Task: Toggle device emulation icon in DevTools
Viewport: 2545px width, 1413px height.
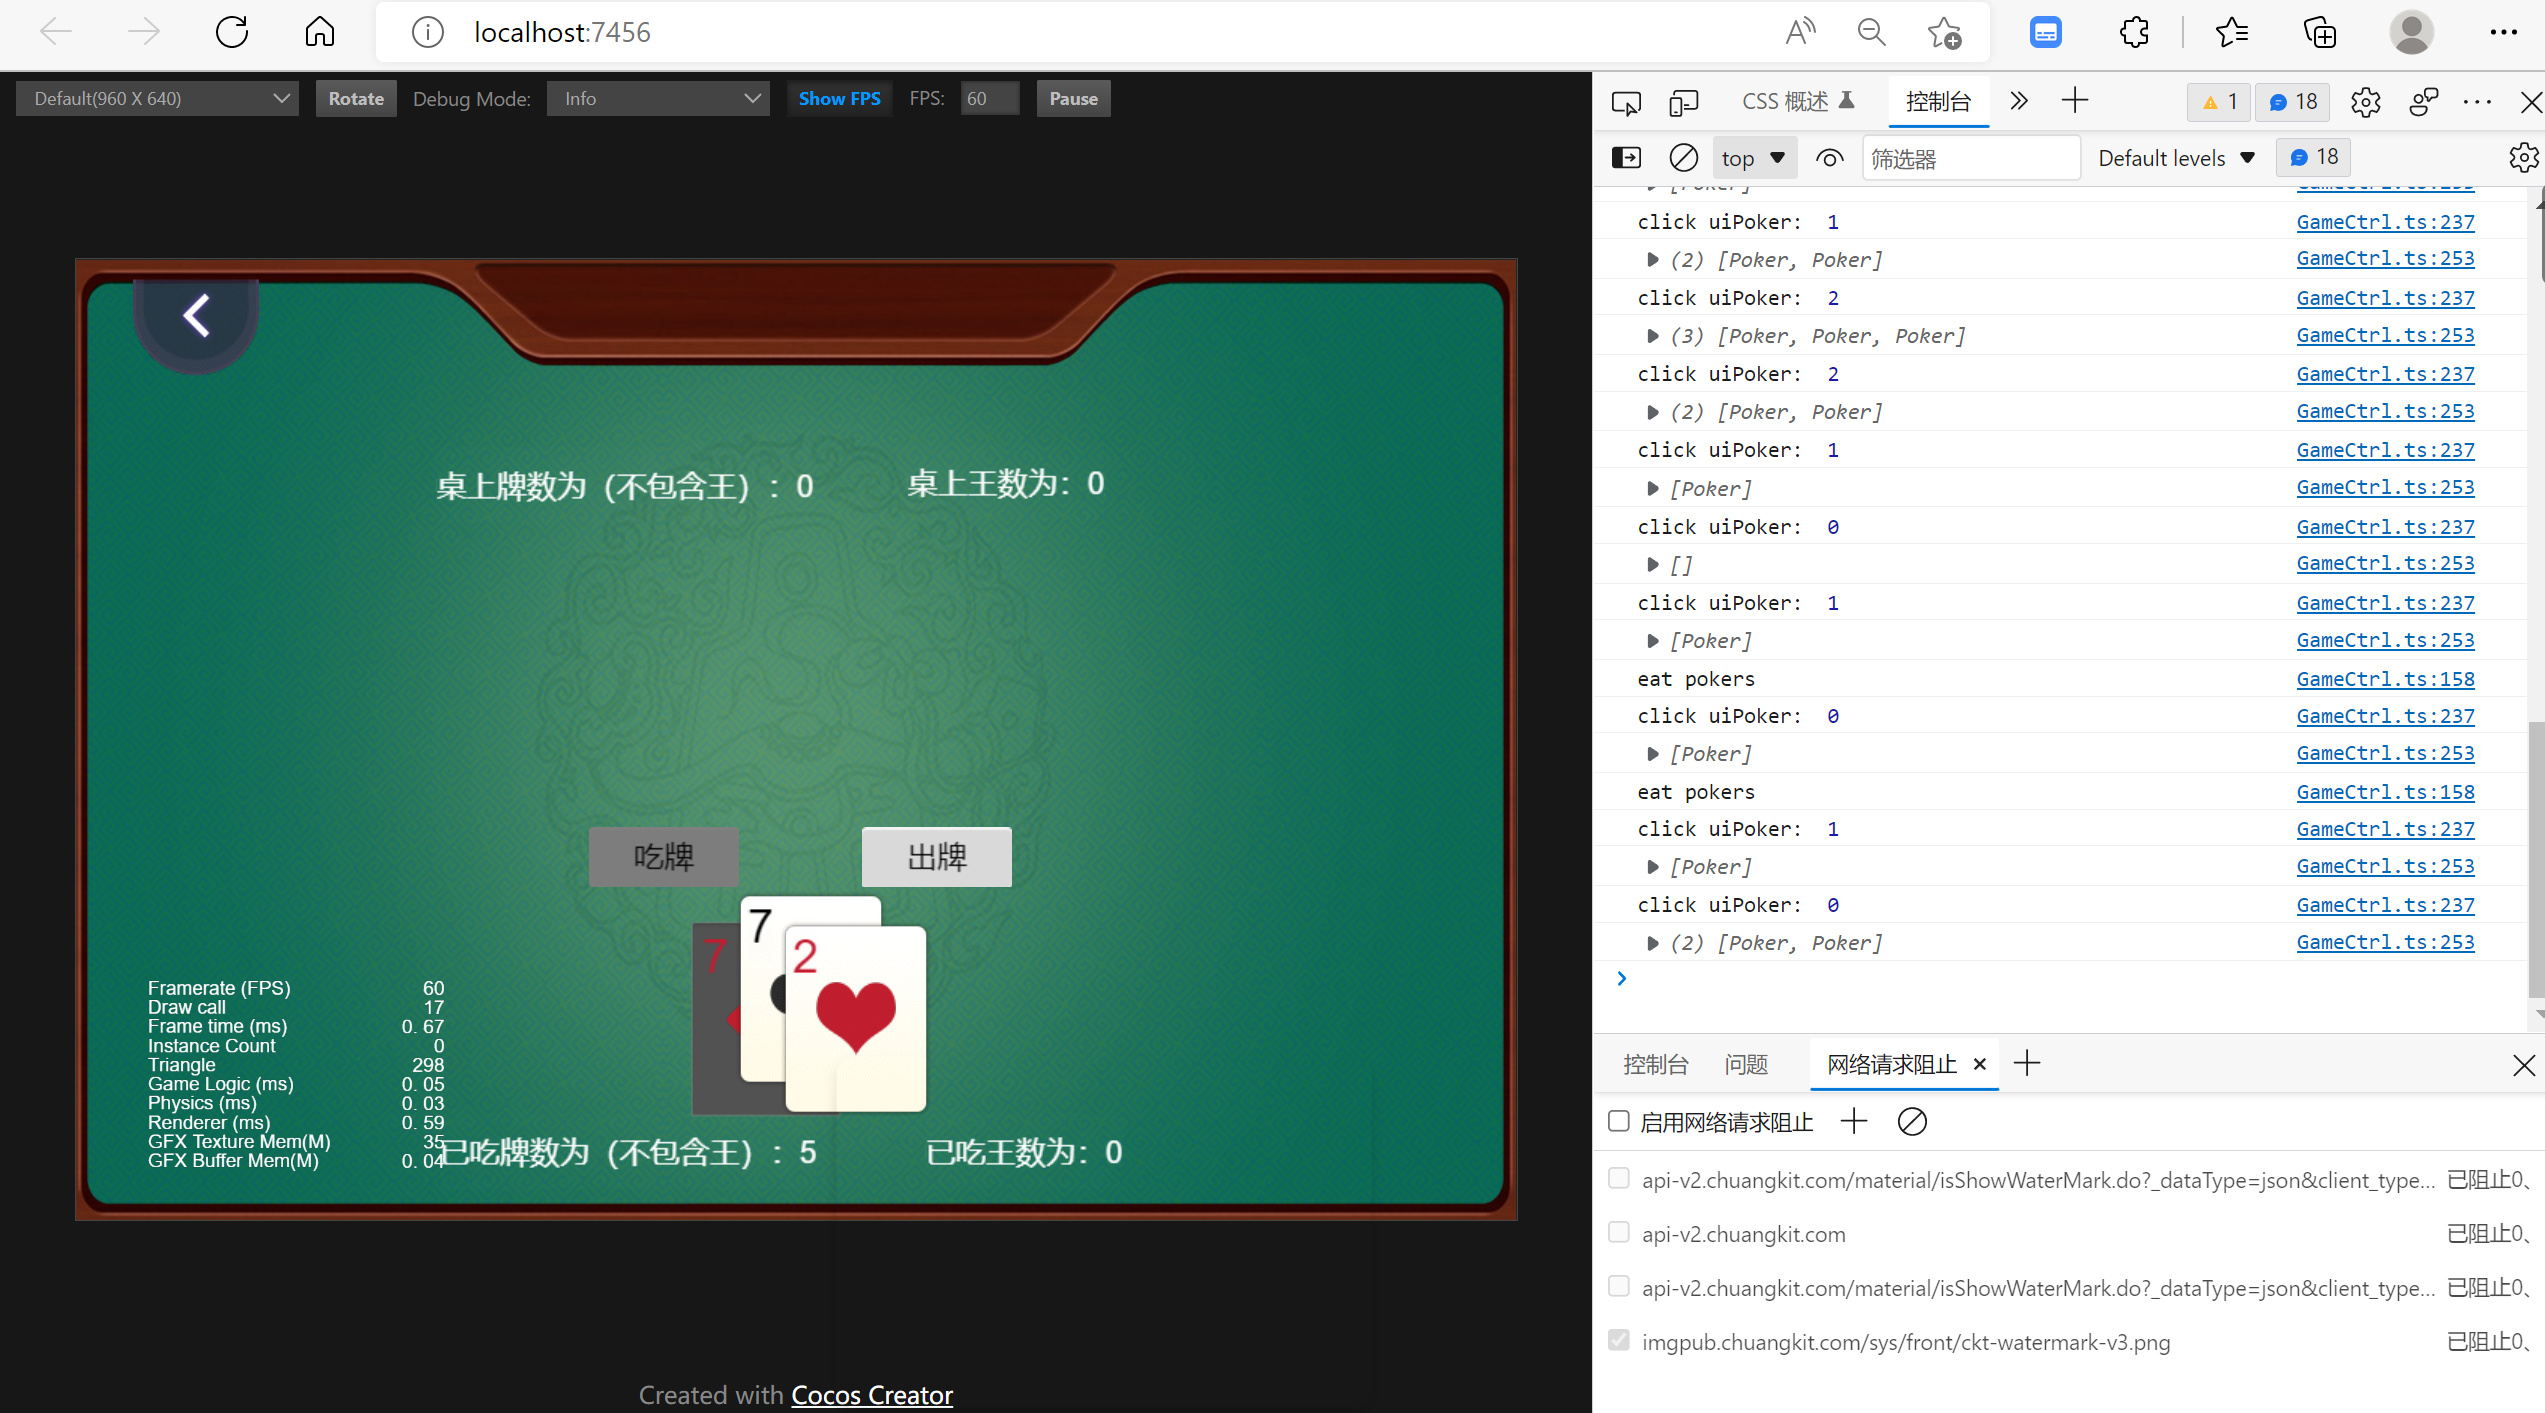Action: coord(1684,102)
